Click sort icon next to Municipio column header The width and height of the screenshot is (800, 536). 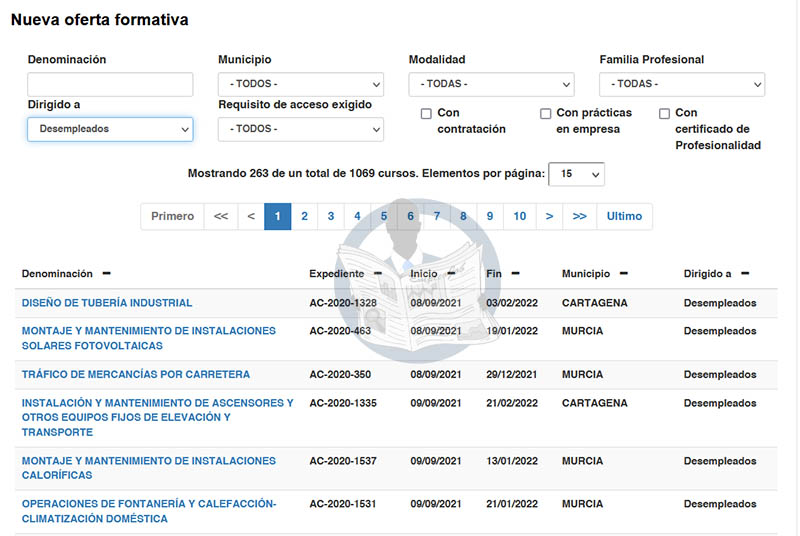(x=623, y=274)
